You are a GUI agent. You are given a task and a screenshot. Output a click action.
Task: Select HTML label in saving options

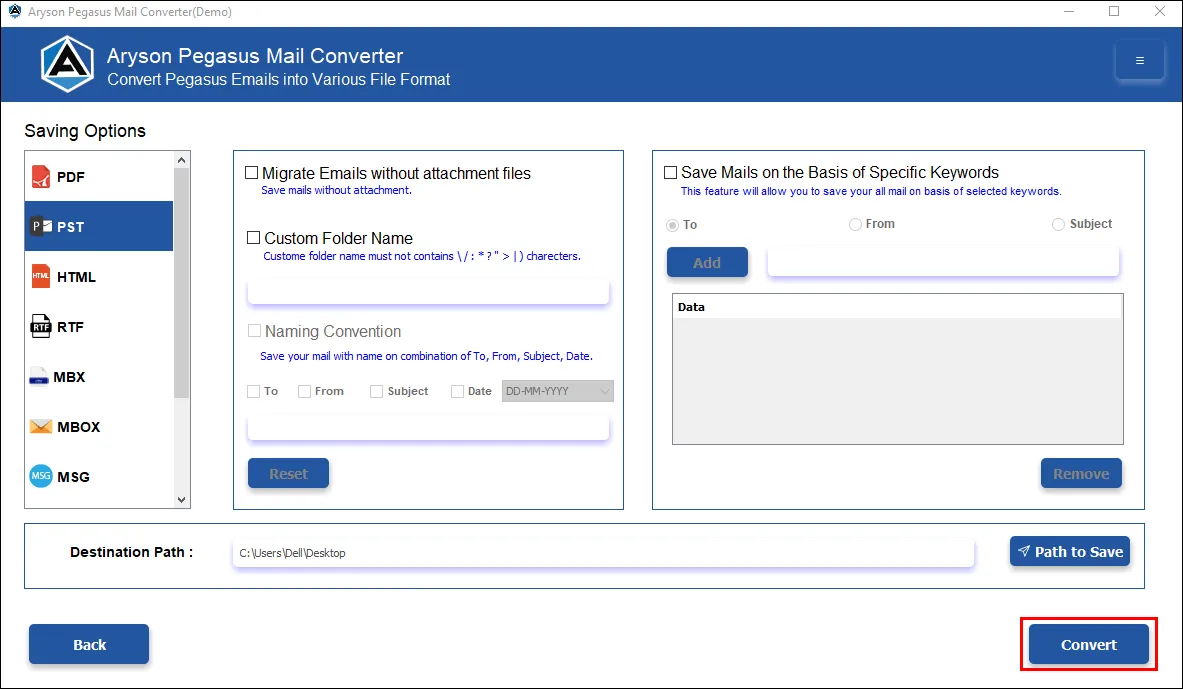[x=76, y=277]
